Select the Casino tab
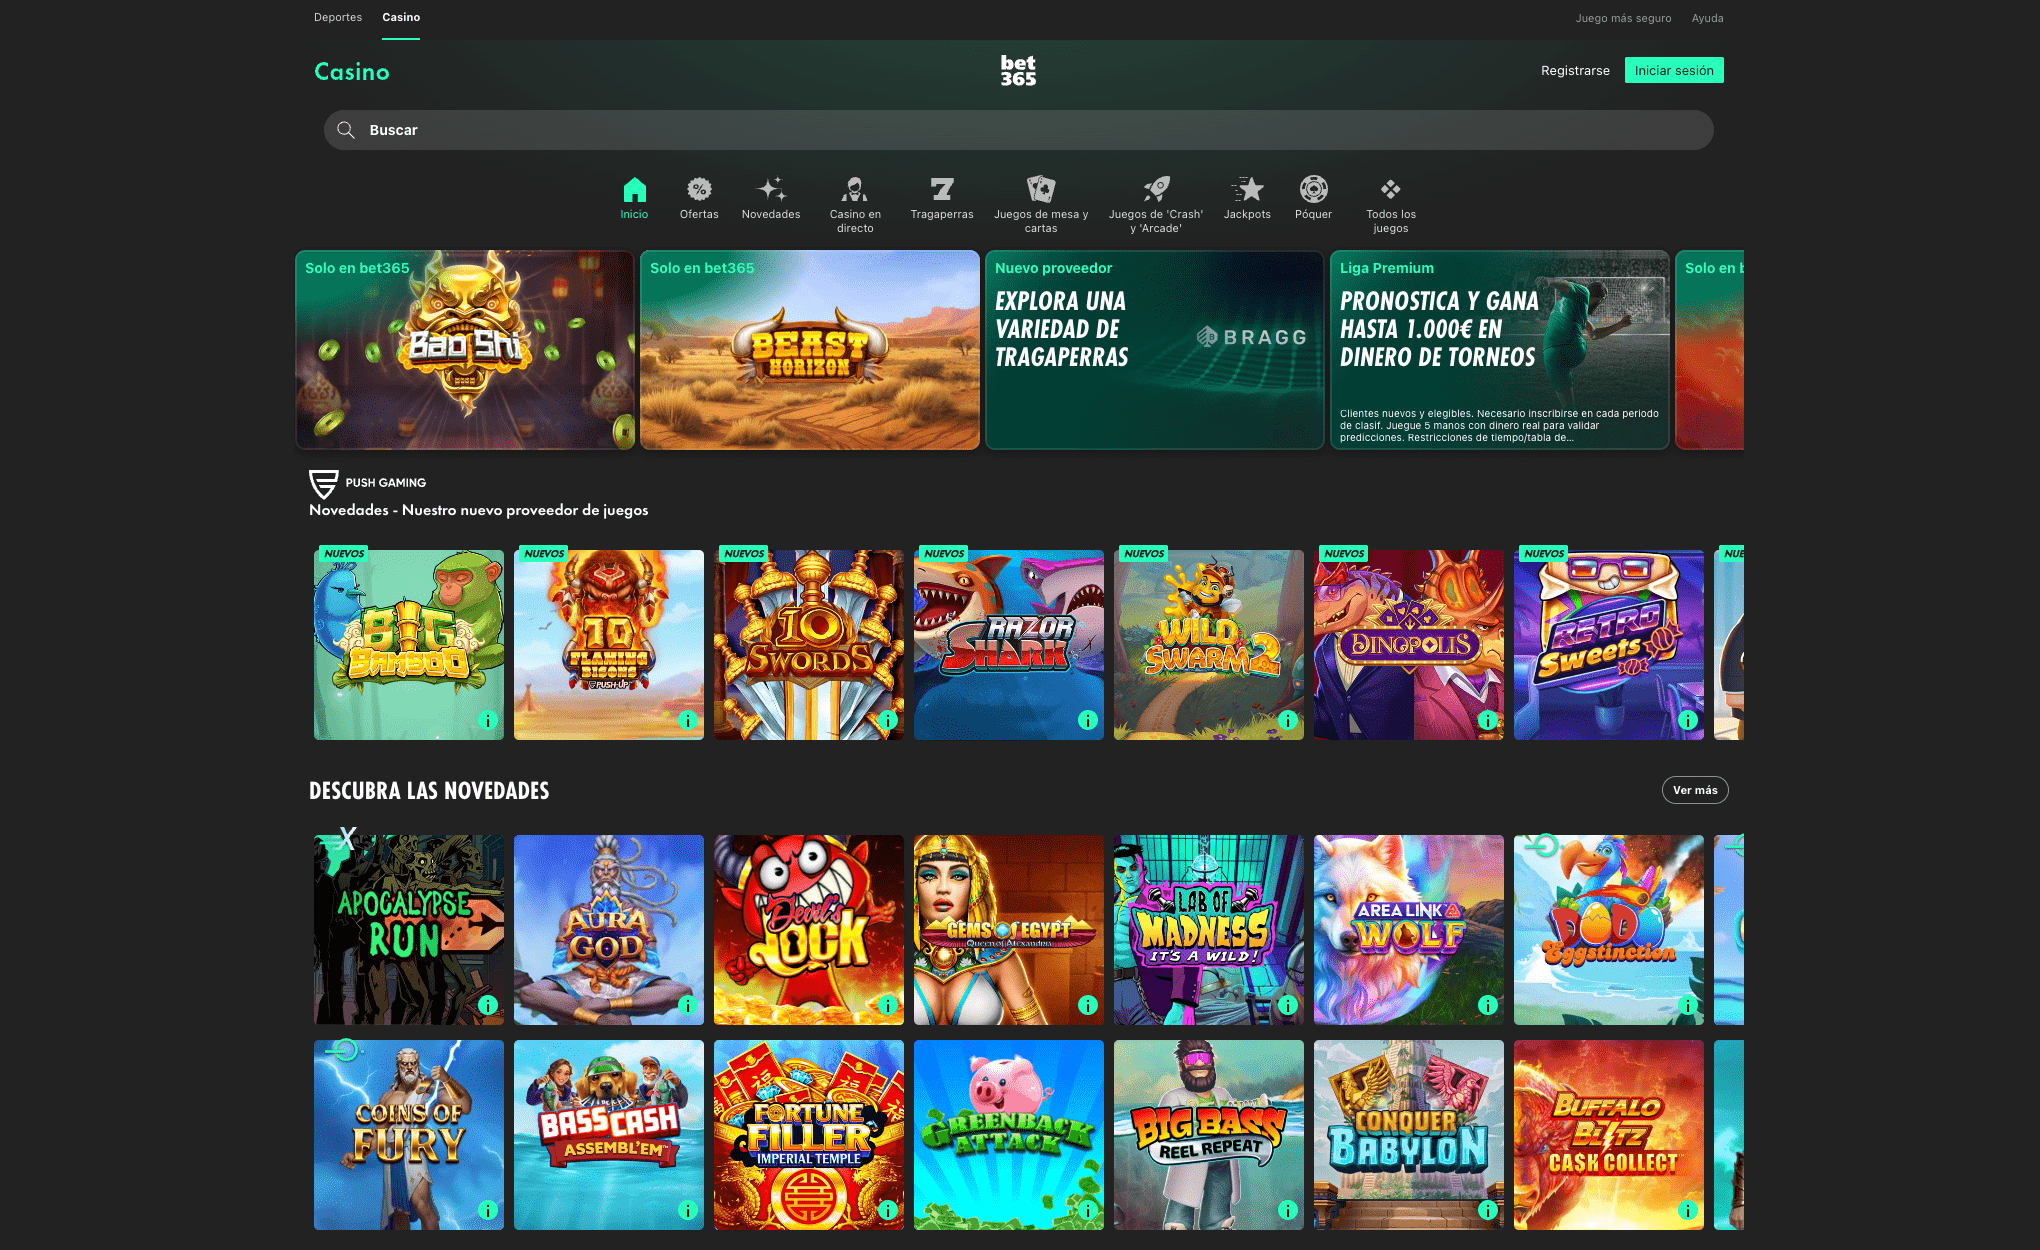 pyautogui.click(x=401, y=17)
